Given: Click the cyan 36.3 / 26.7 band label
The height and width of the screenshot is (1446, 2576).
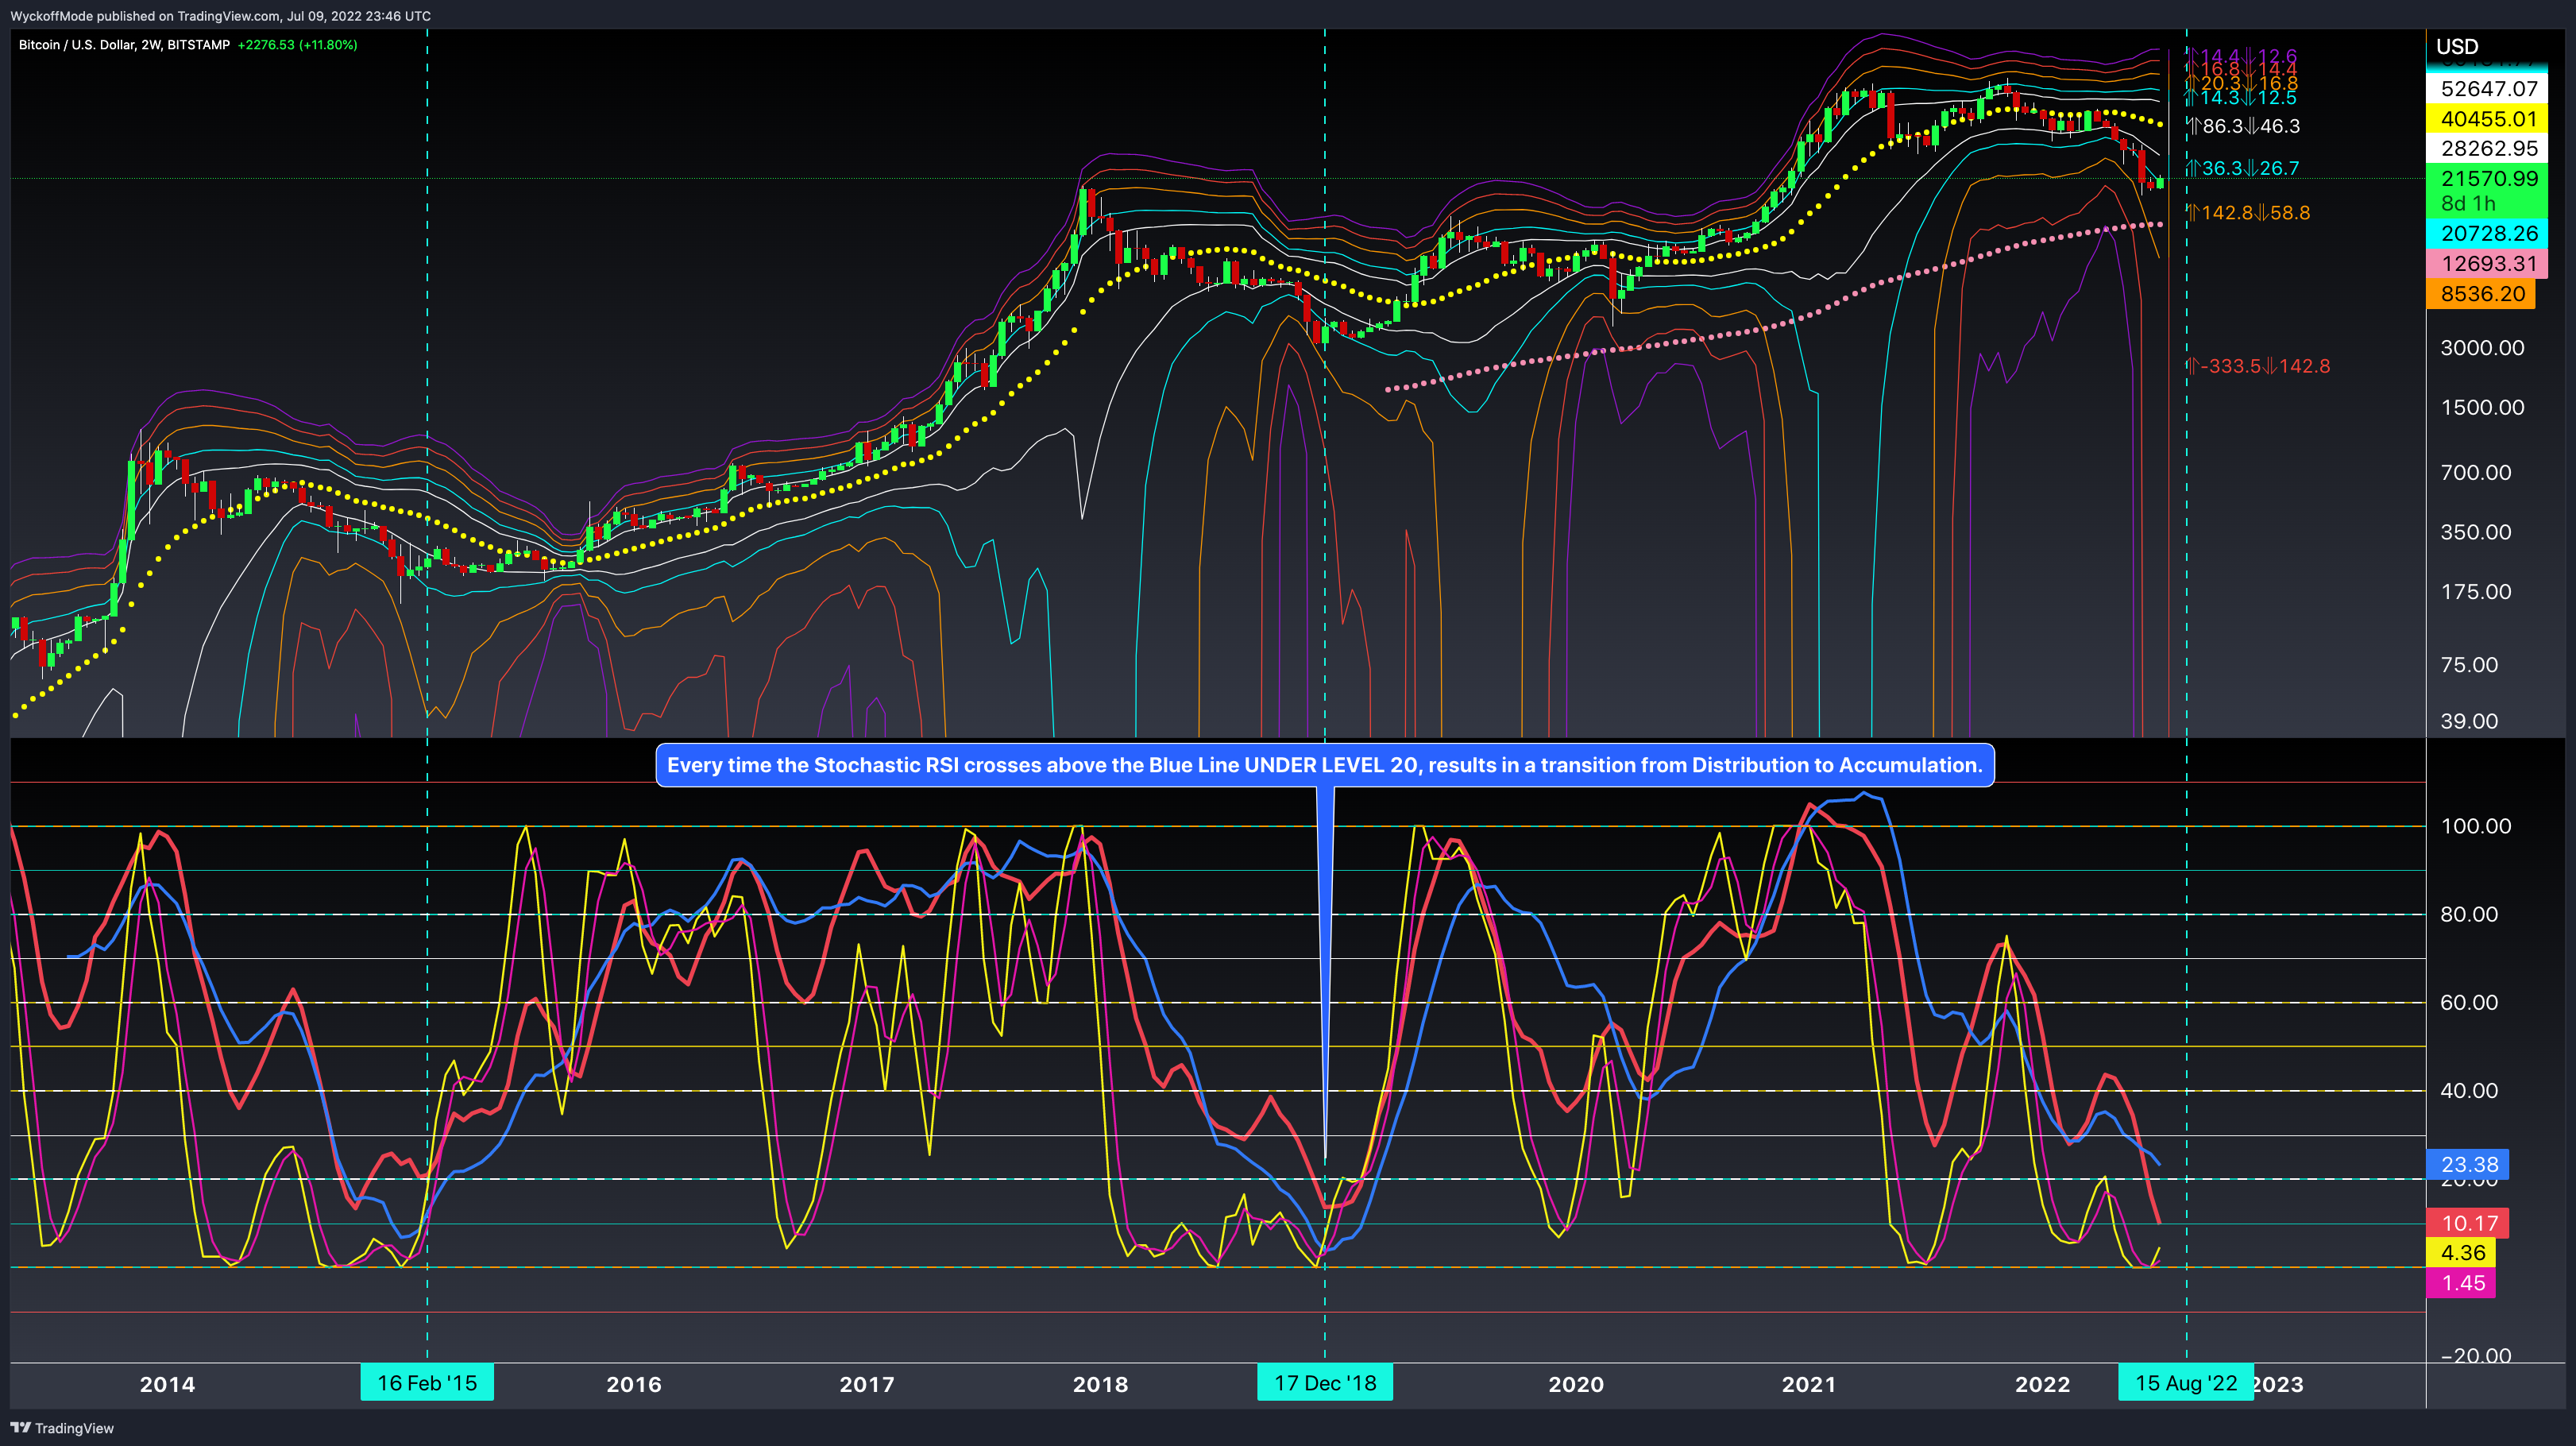Looking at the screenshot, I should 2243,168.
